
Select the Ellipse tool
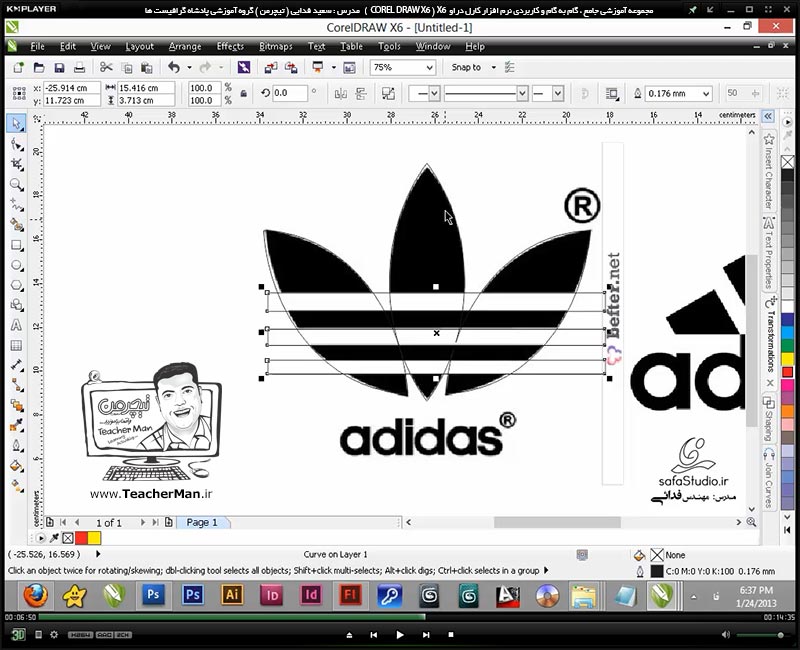pyautogui.click(x=17, y=265)
